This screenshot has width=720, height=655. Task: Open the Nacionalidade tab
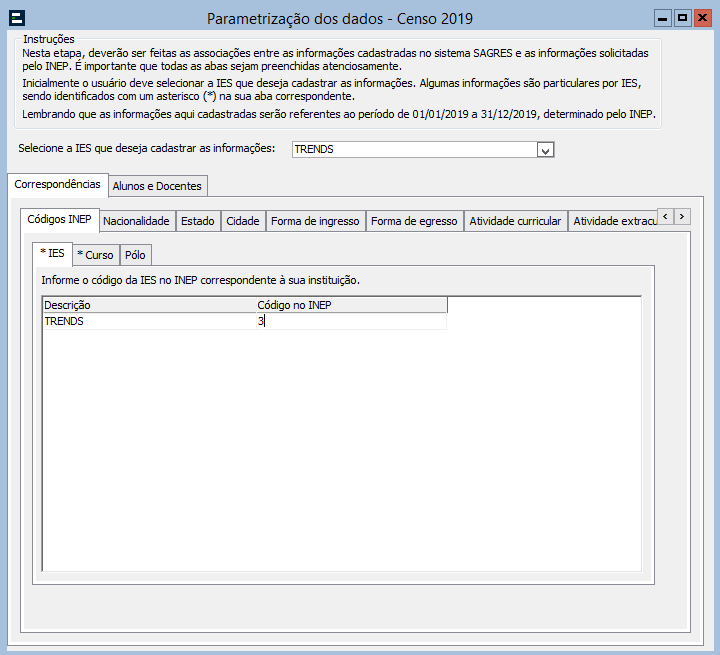click(136, 221)
